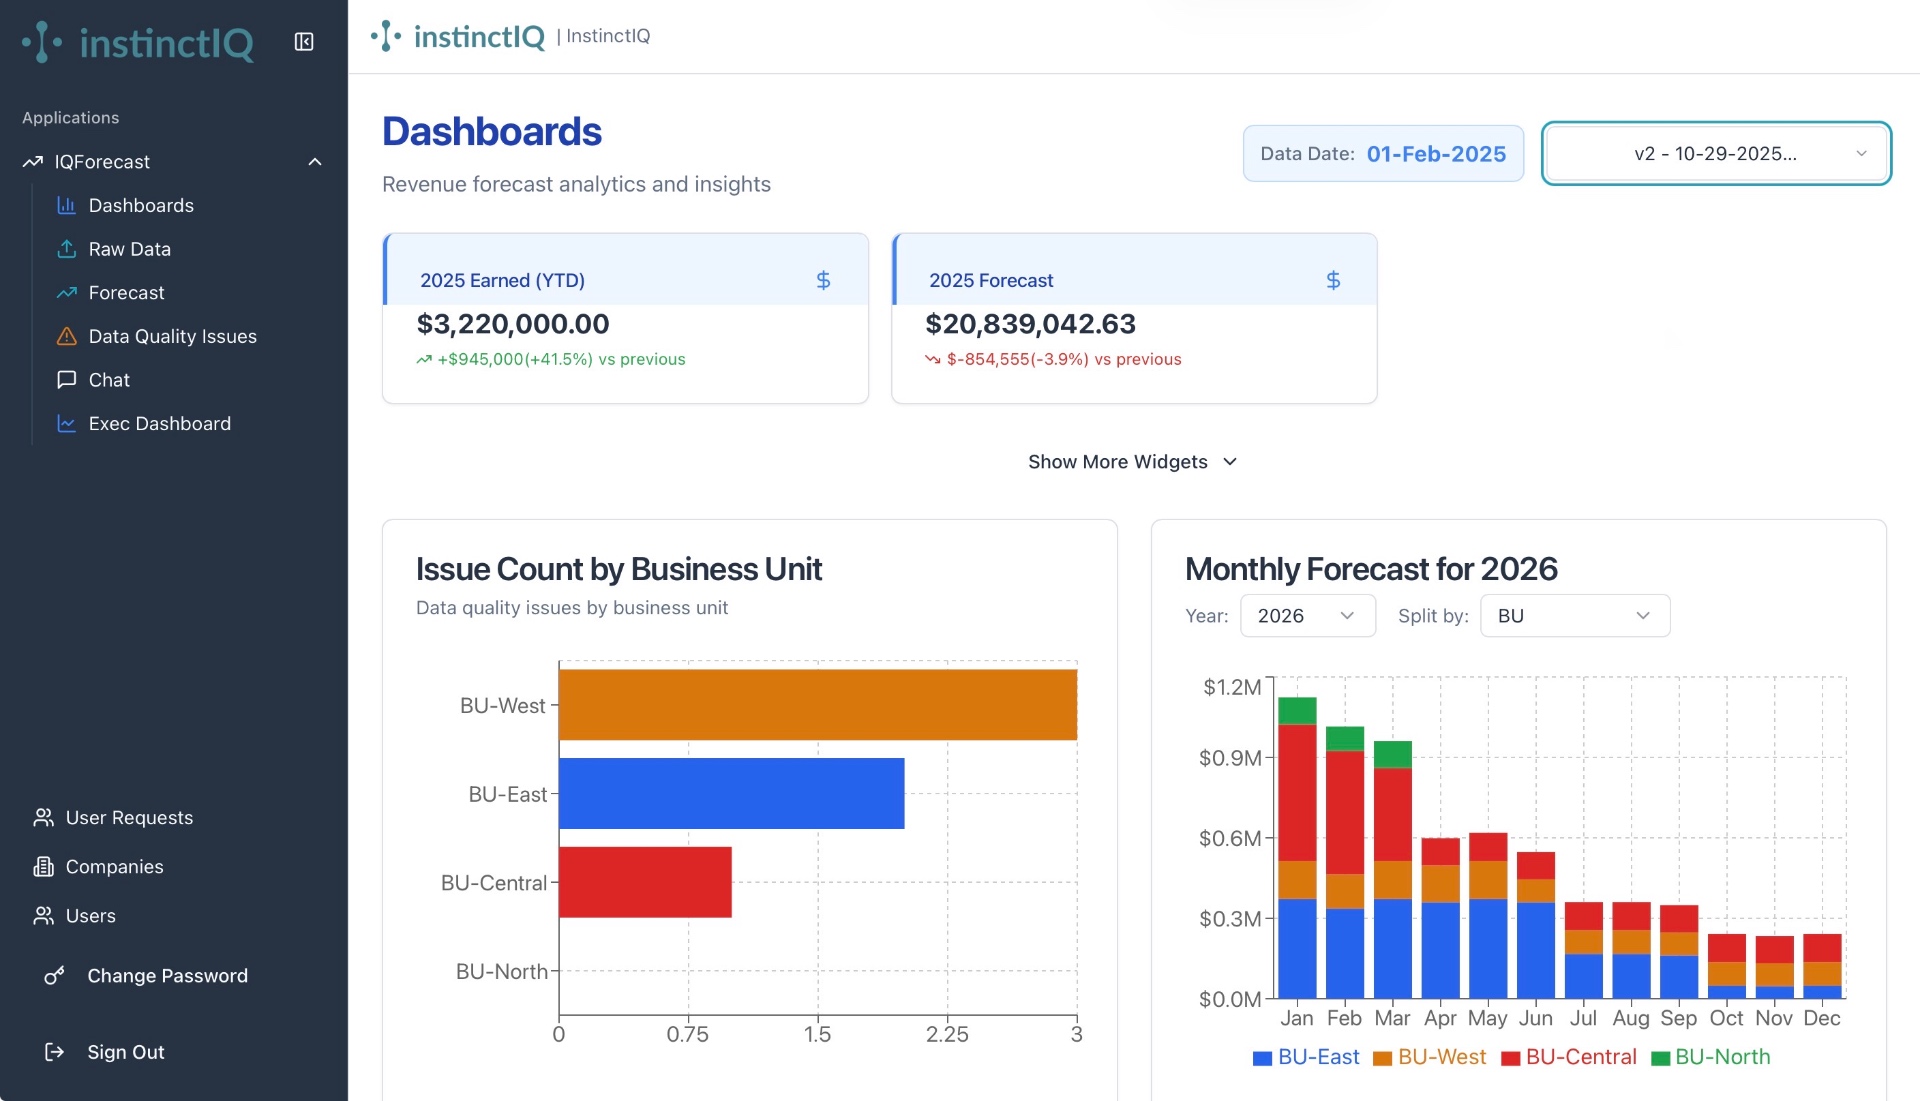Viewport: 1920px width, 1101px height.
Task: Click the red down-trend arrow icon
Action: click(933, 360)
